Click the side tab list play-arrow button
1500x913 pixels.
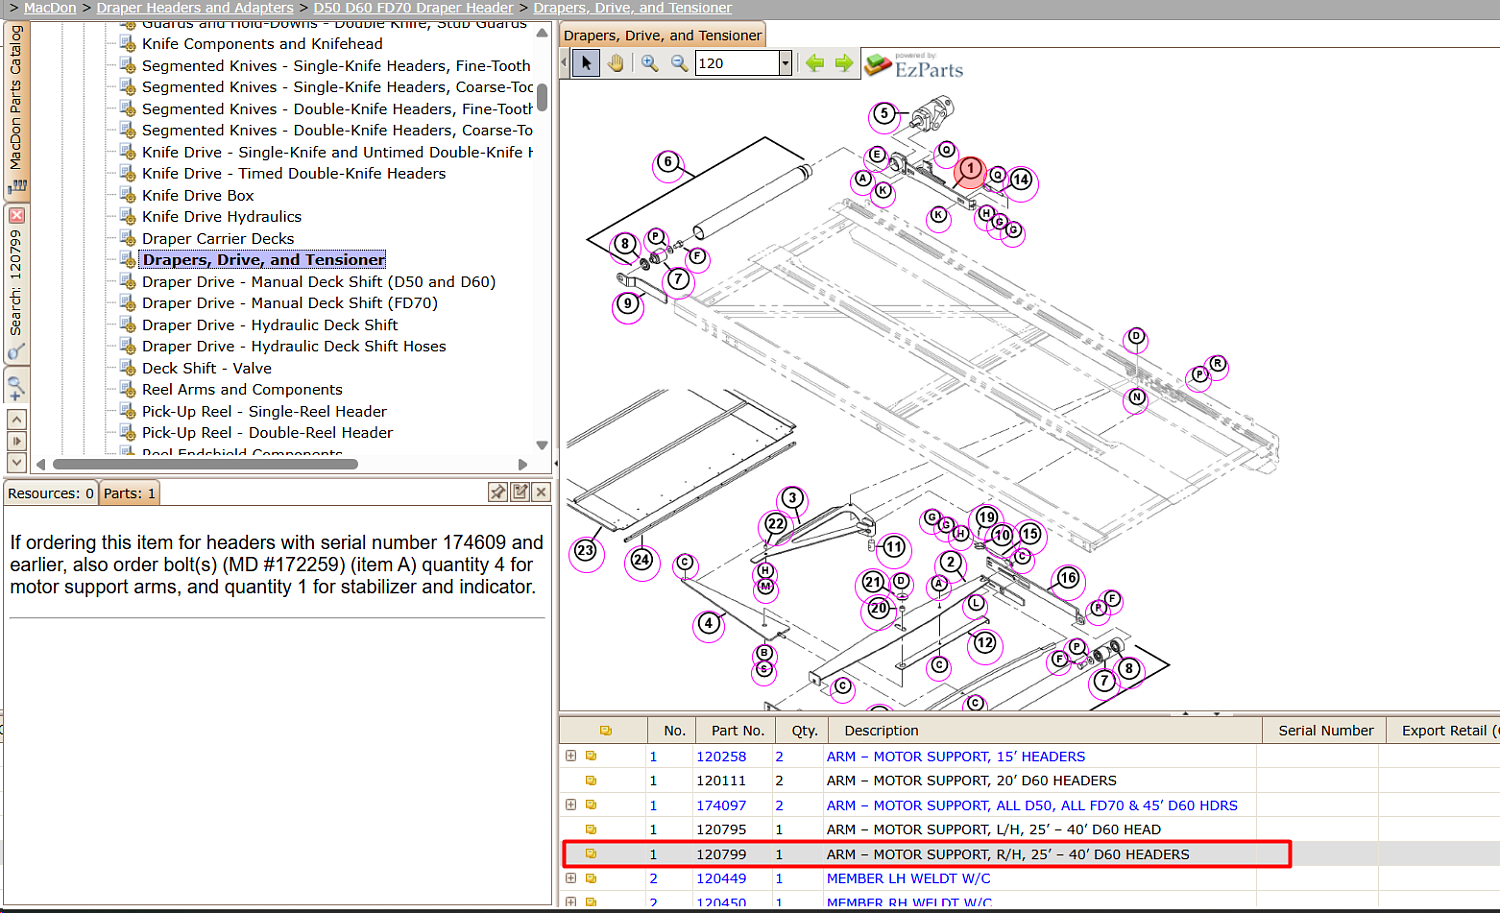click(x=16, y=441)
